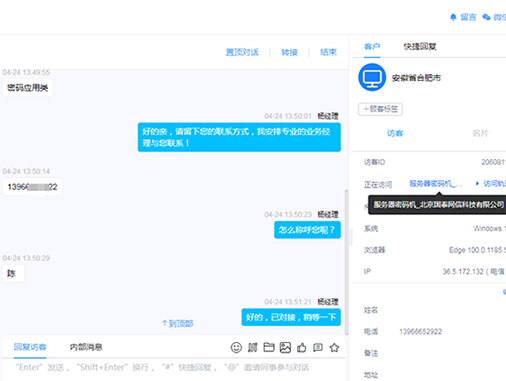Open the emoji smiley picker
Screen dimensions: 506x381
(x=236, y=348)
